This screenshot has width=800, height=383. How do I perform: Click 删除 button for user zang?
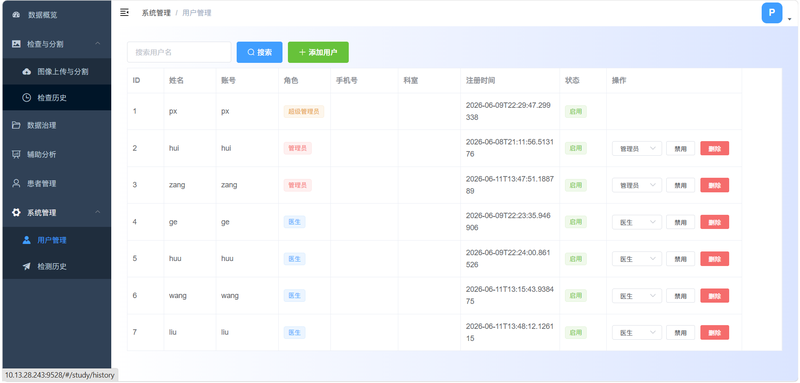[x=714, y=185]
